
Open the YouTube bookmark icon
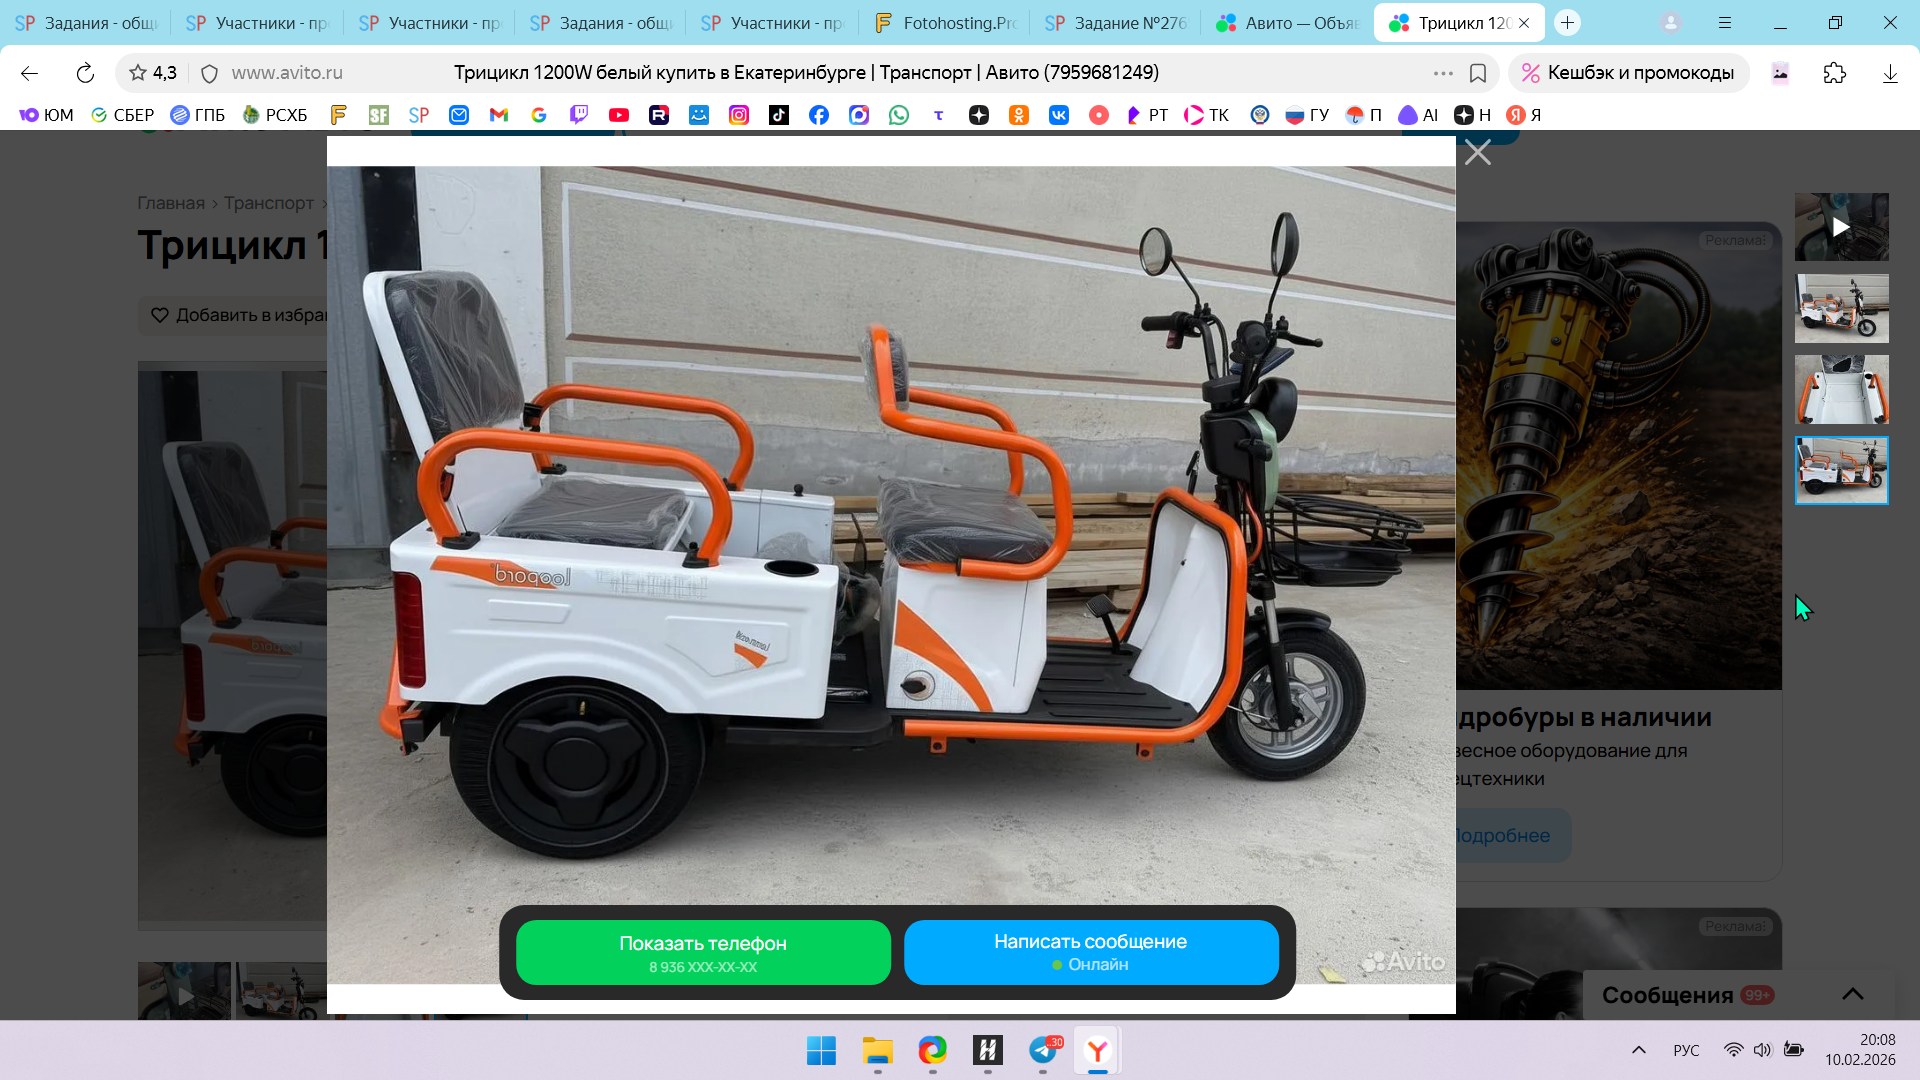point(619,115)
